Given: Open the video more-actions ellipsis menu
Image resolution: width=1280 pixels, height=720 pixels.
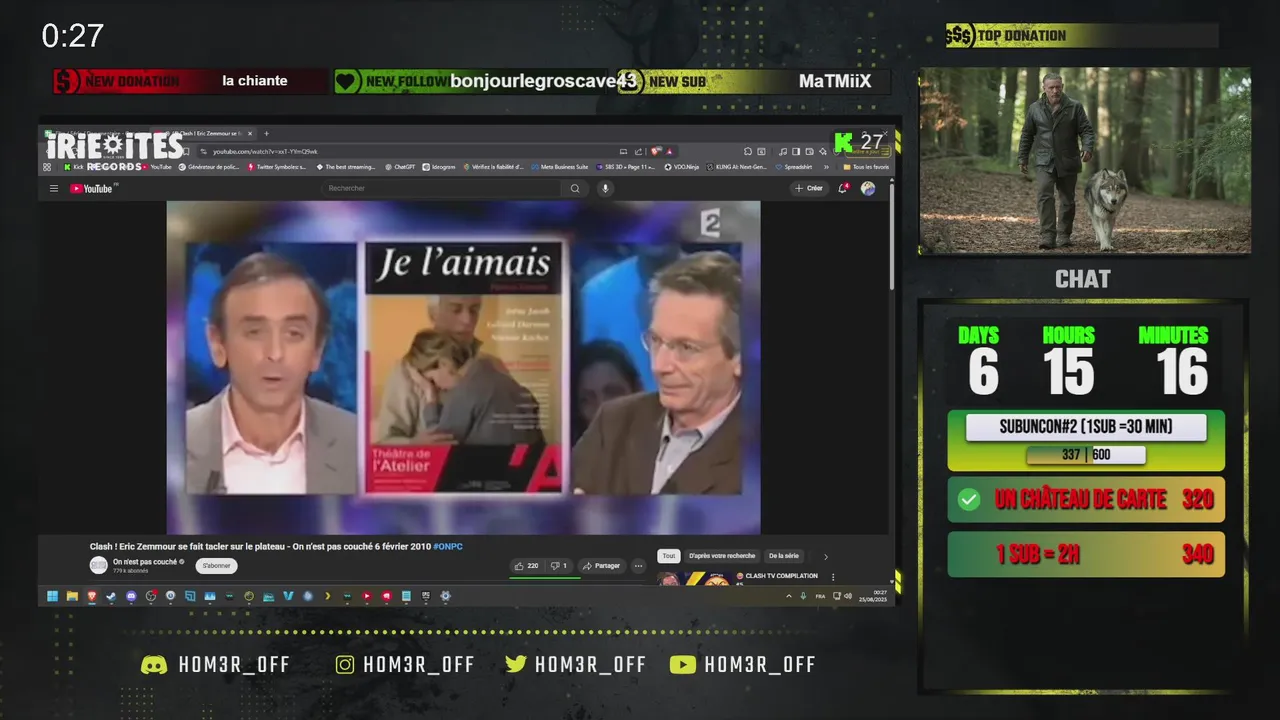Looking at the screenshot, I should 638,566.
